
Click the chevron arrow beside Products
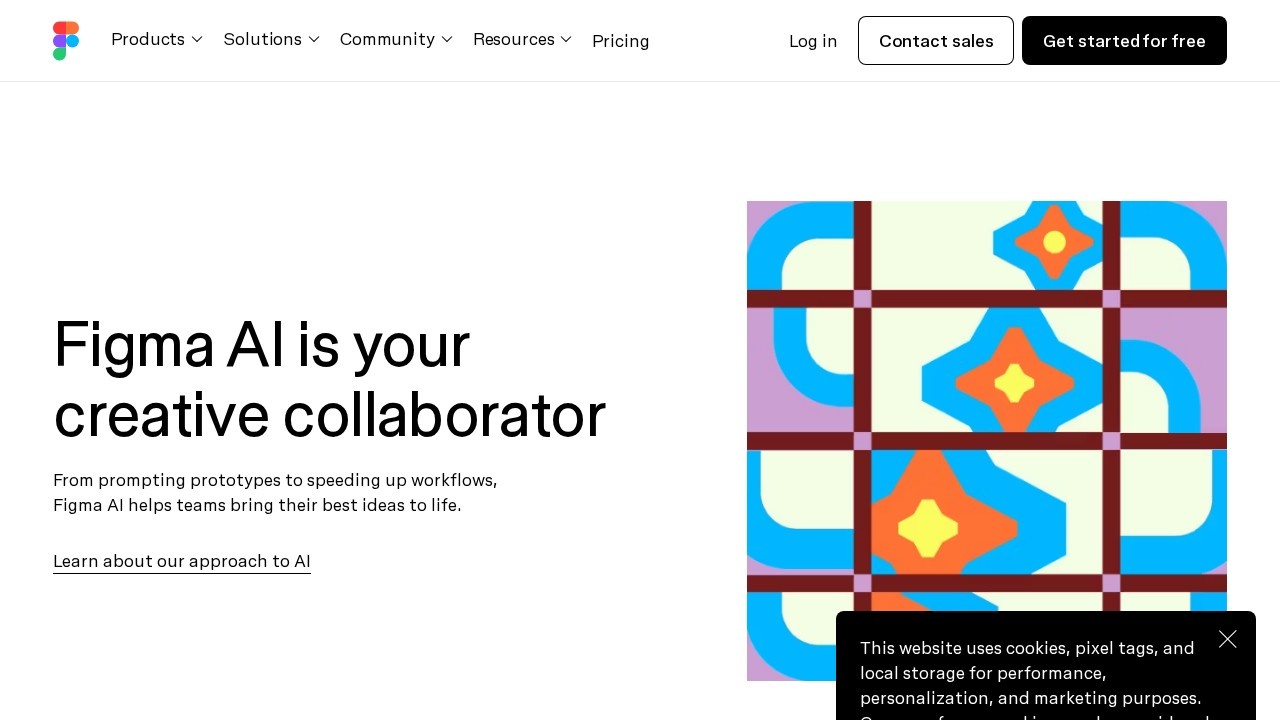point(197,39)
